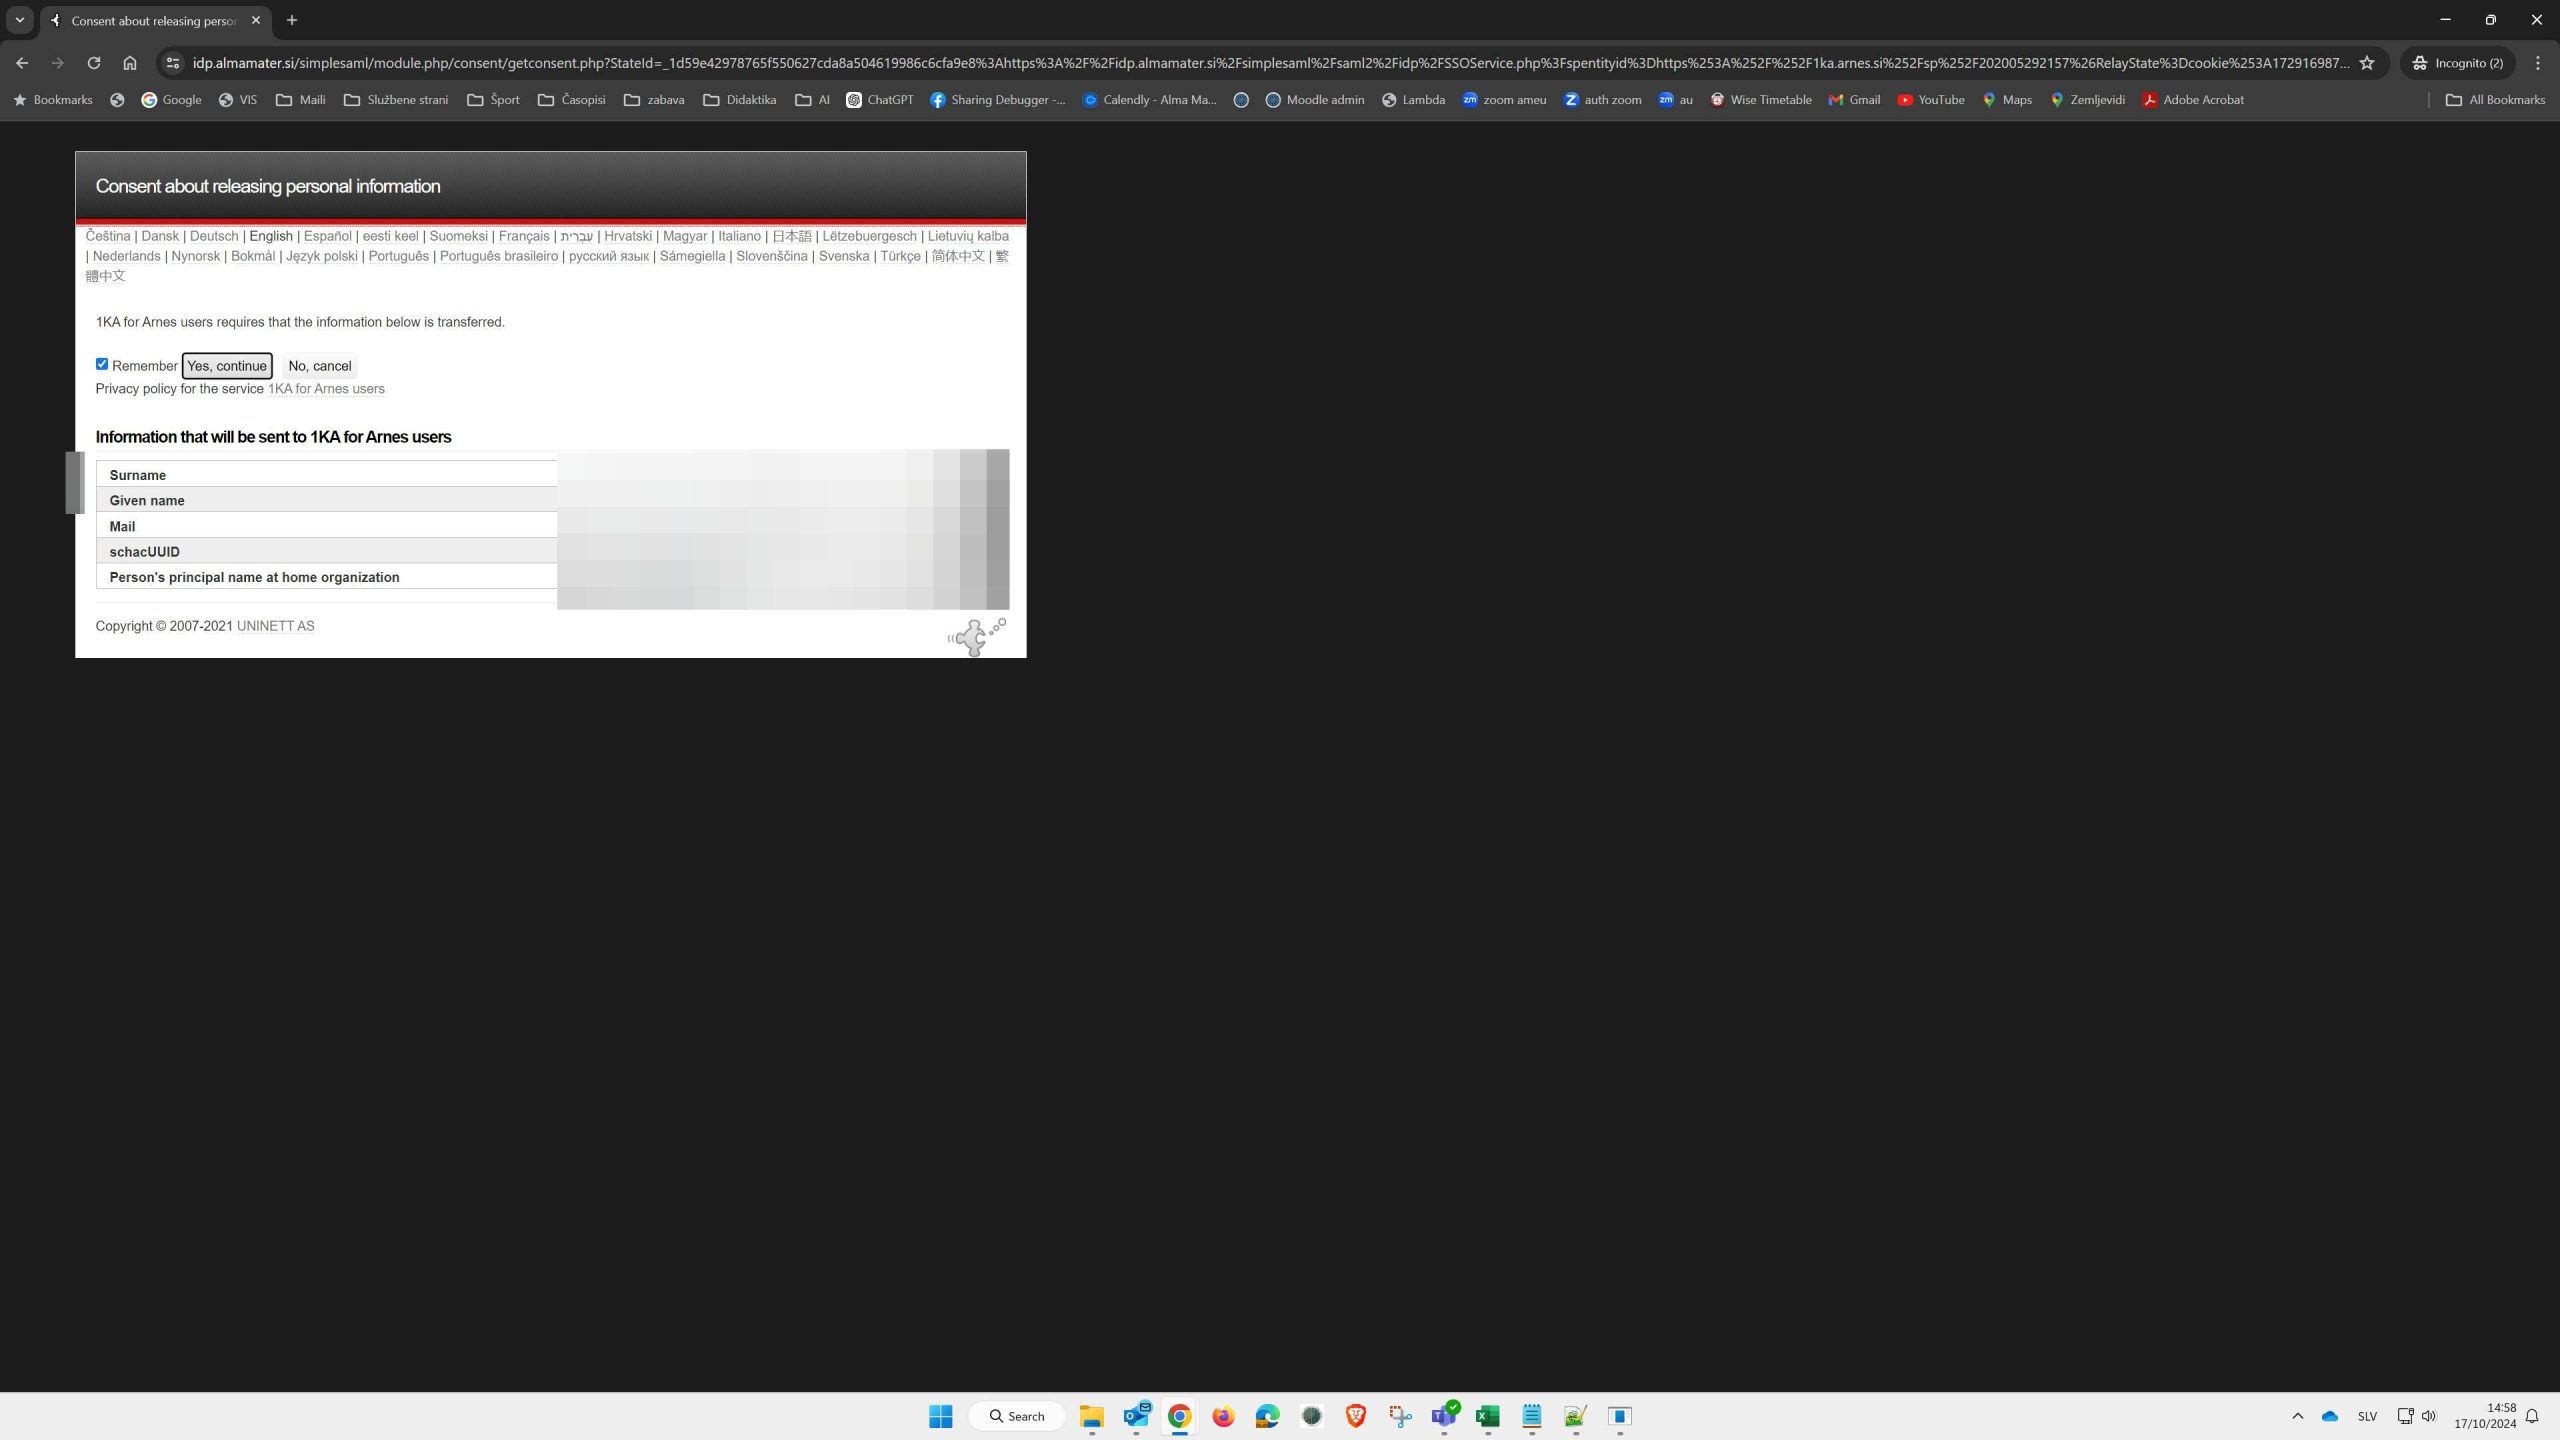This screenshot has width=2560, height=1440.
Task: Open Excel from the taskbar
Action: (x=1487, y=1416)
